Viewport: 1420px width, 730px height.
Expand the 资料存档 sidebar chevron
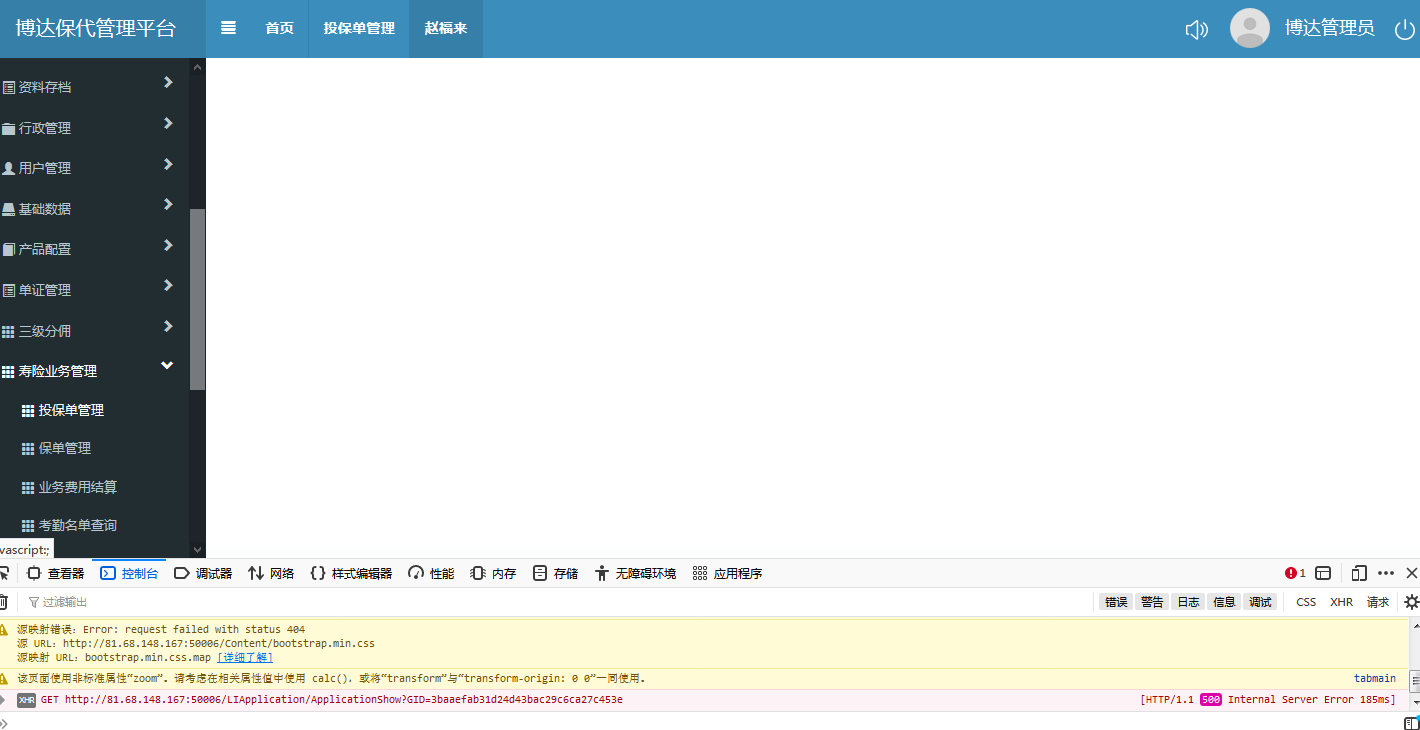(x=168, y=82)
